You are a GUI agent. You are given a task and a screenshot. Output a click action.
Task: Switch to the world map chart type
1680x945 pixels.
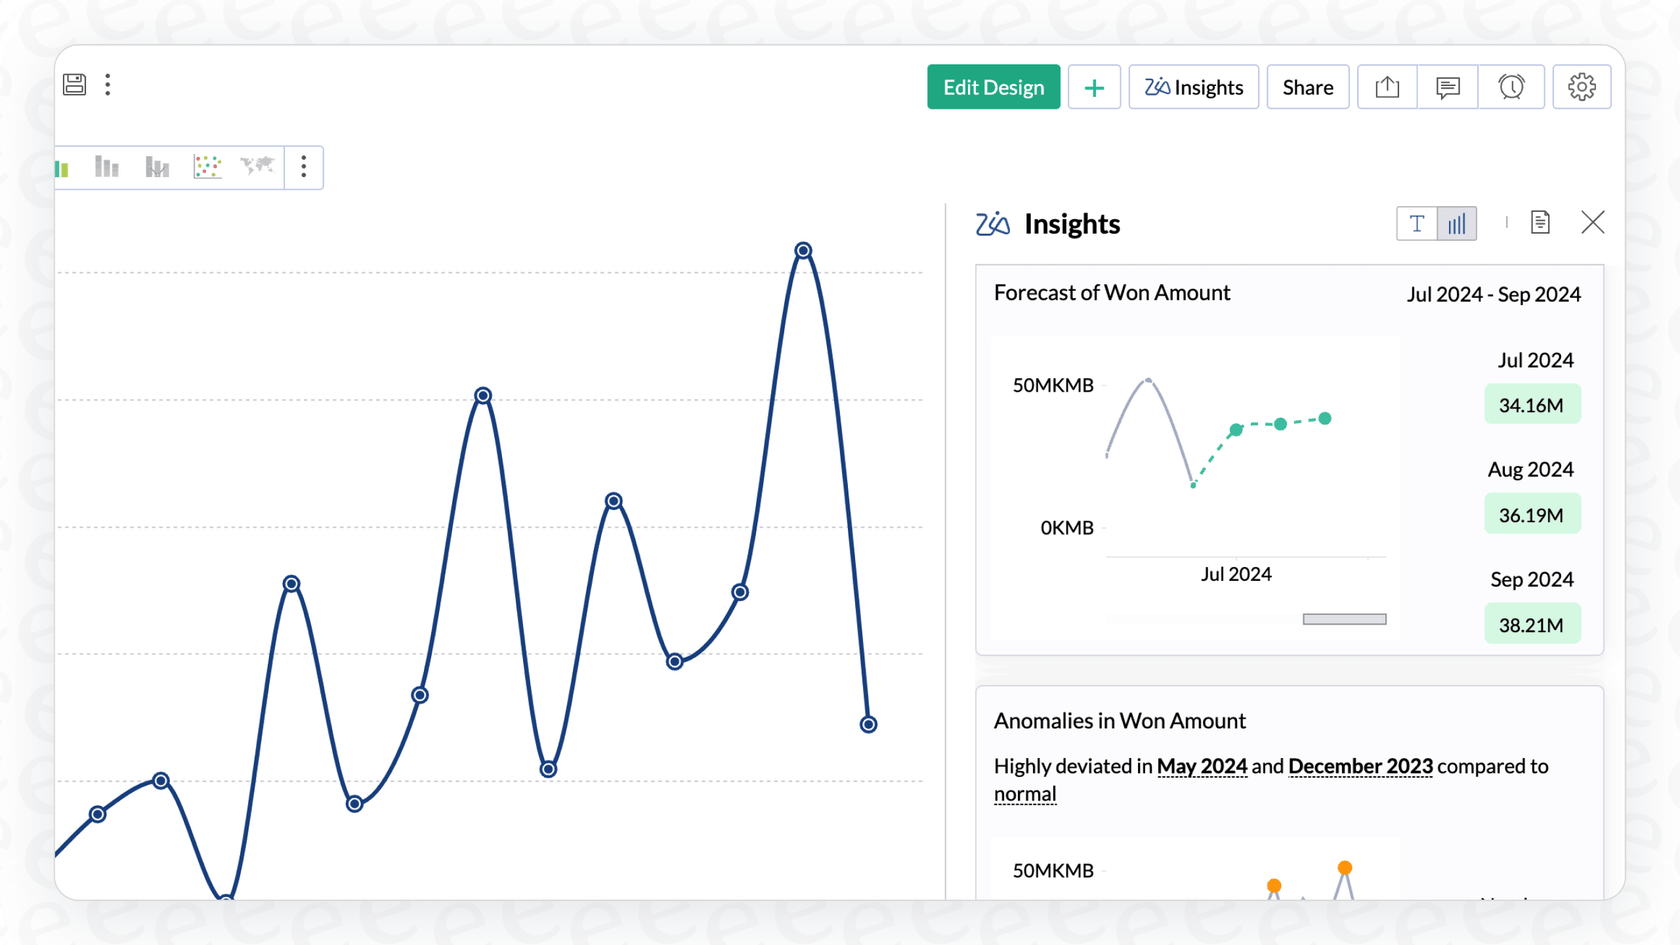pos(258,167)
